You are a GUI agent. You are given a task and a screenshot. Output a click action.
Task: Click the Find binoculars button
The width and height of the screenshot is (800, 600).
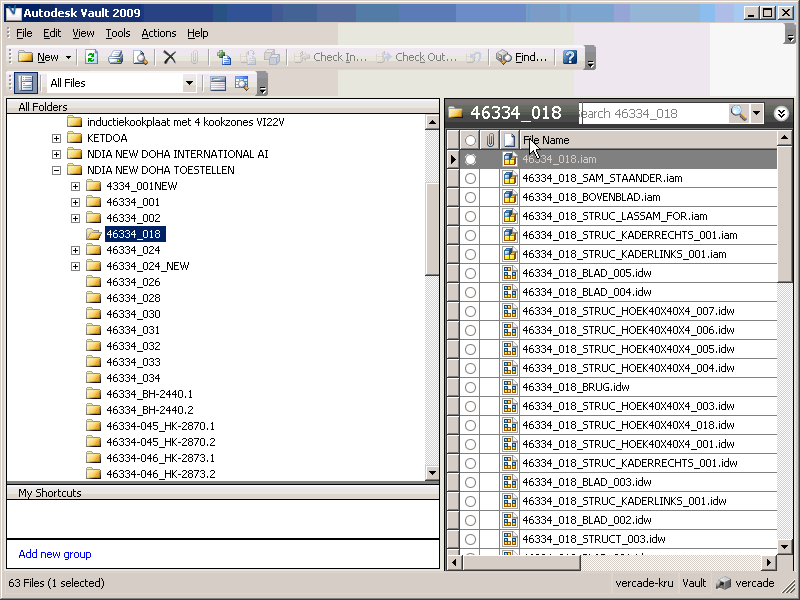[521, 57]
